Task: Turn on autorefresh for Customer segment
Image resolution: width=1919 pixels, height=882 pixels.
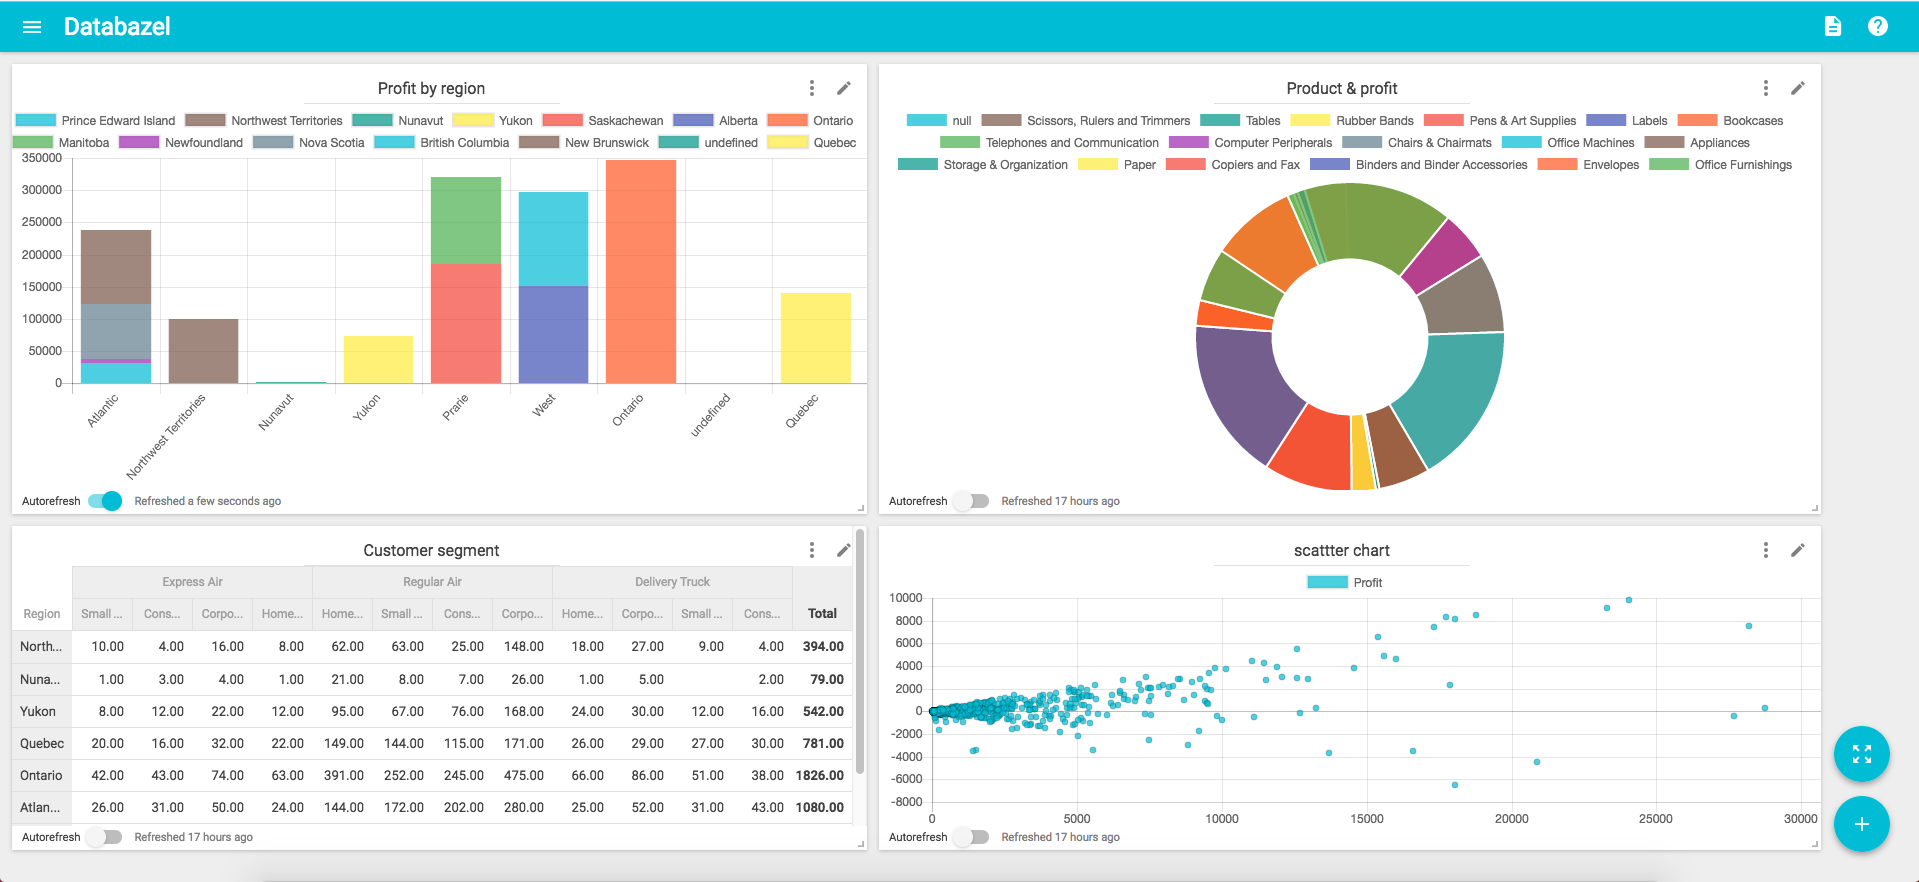Action: point(104,837)
